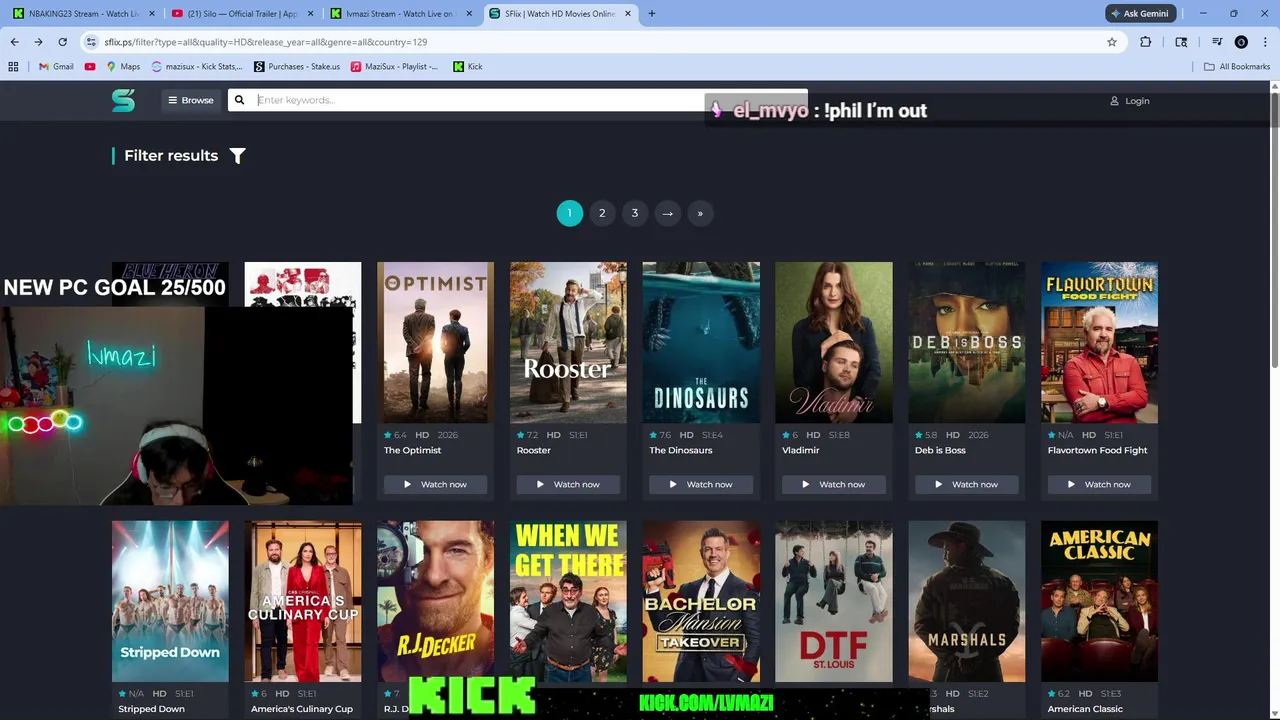Open R.J. Decker poster thumbnail

click(435, 601)
